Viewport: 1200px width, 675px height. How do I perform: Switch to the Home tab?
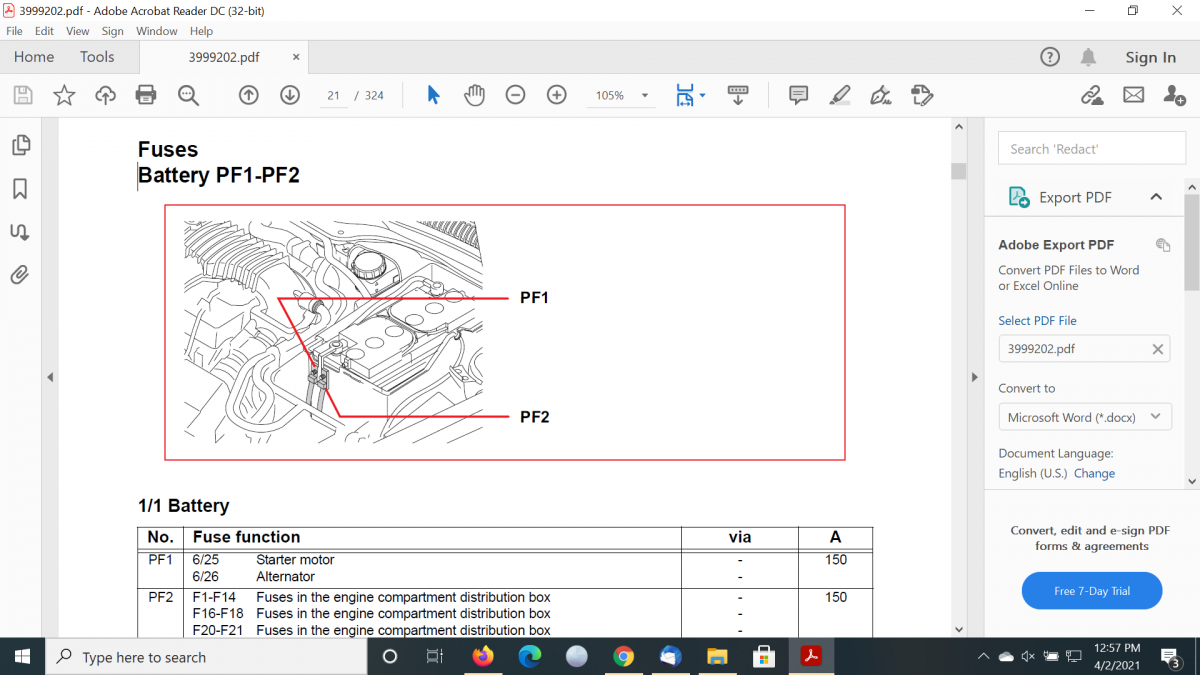34,57
